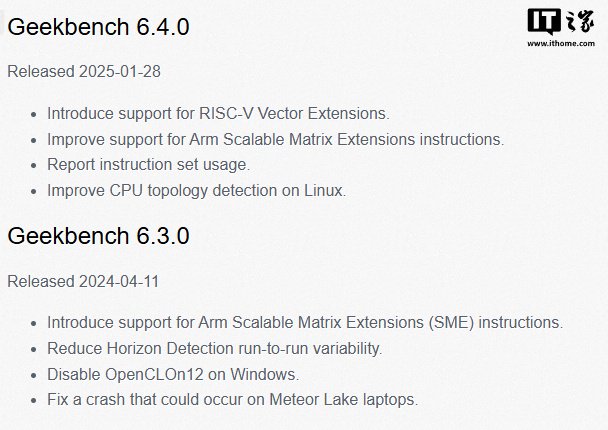Click the www.ithome.com URL text

[560, 45]
